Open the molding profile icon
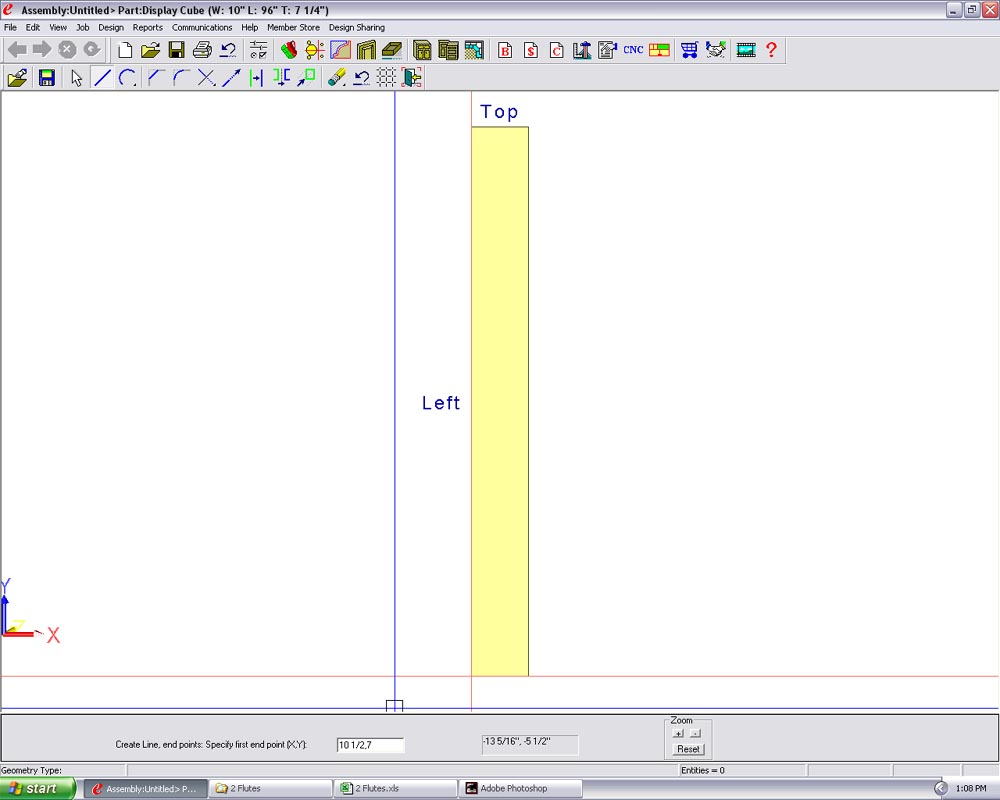Image resolution: width=1000 pixels, height=800 pixels. click(x=341, y=50)
